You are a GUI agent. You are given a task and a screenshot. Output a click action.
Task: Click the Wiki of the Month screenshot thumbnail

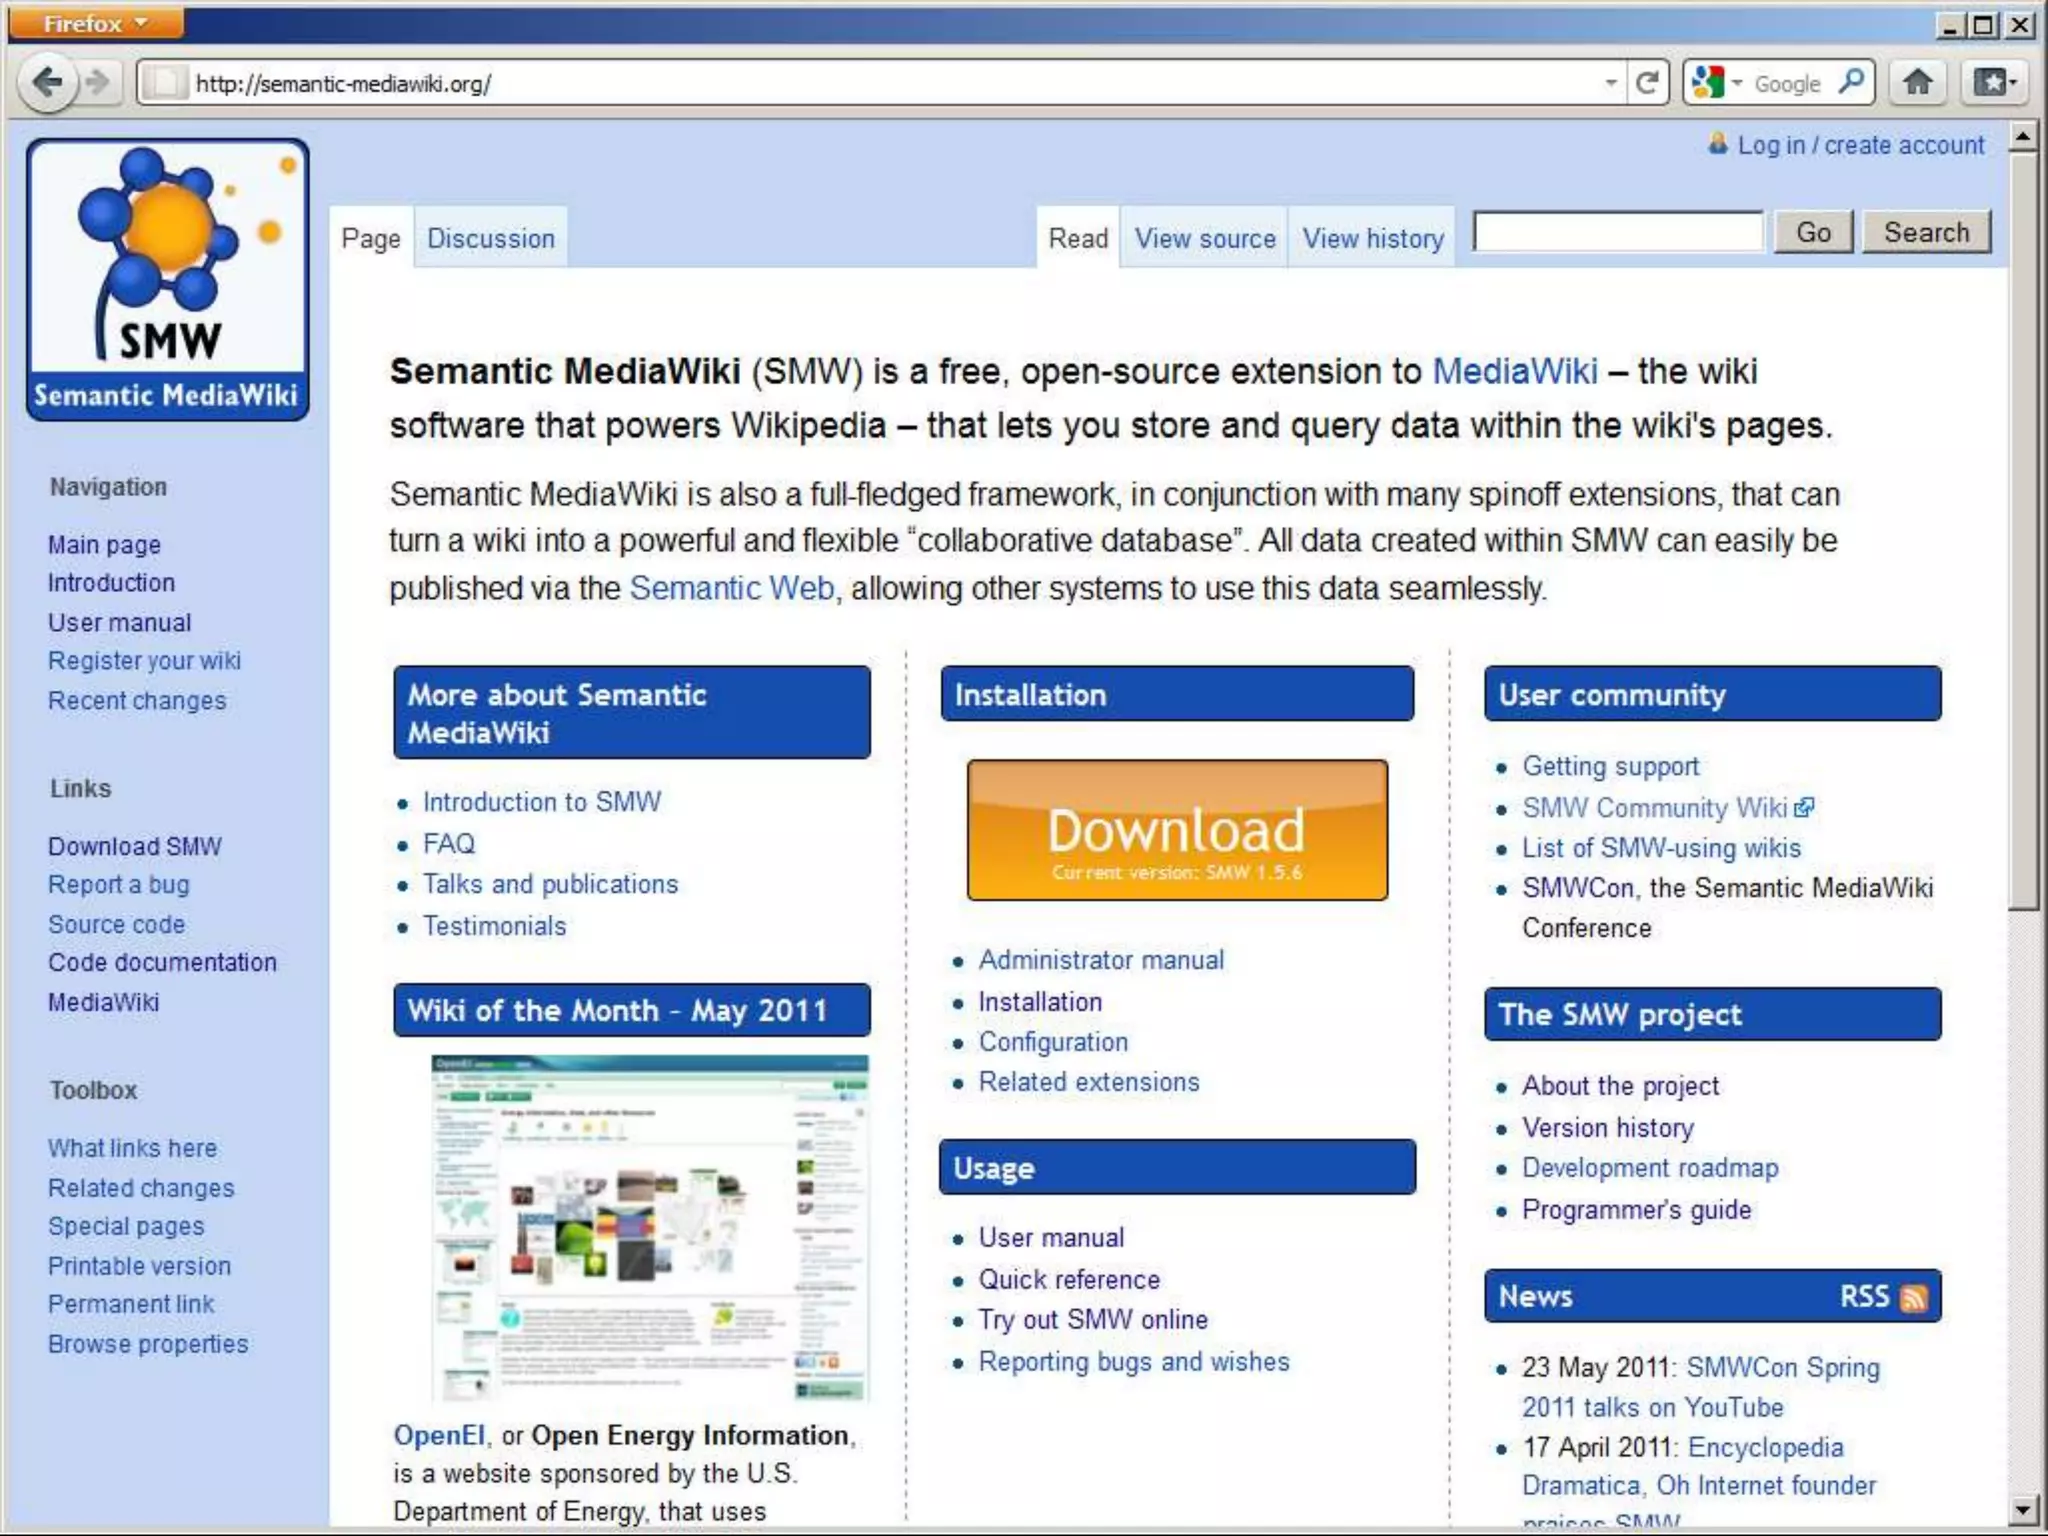650,1228
